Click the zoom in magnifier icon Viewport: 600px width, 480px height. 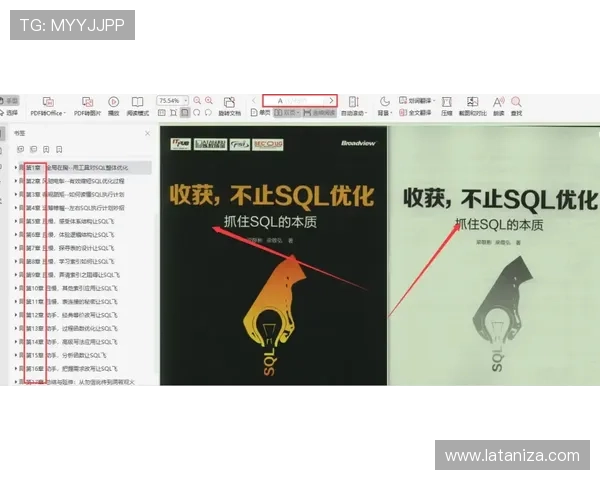(209, 100)
